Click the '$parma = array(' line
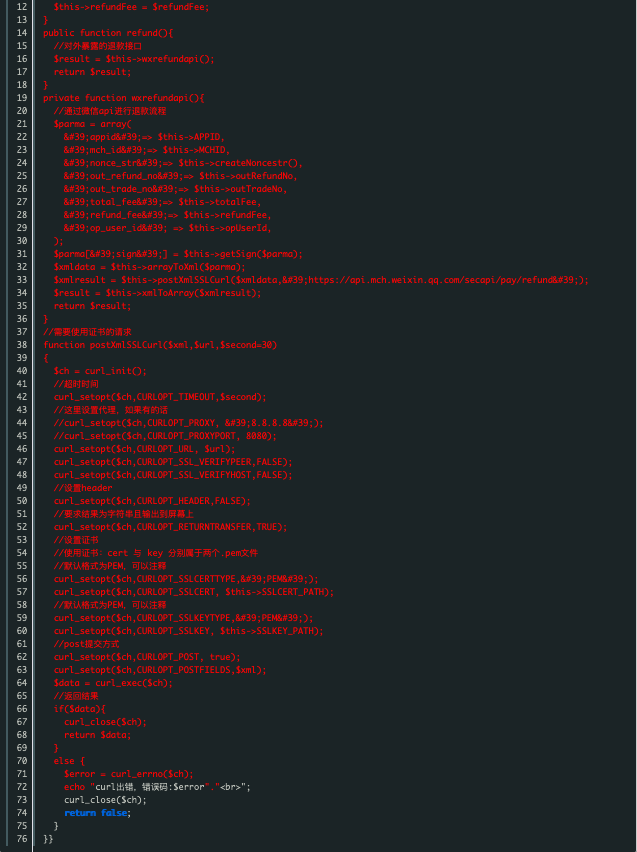 pyautogui.click(x=93, y=124)
